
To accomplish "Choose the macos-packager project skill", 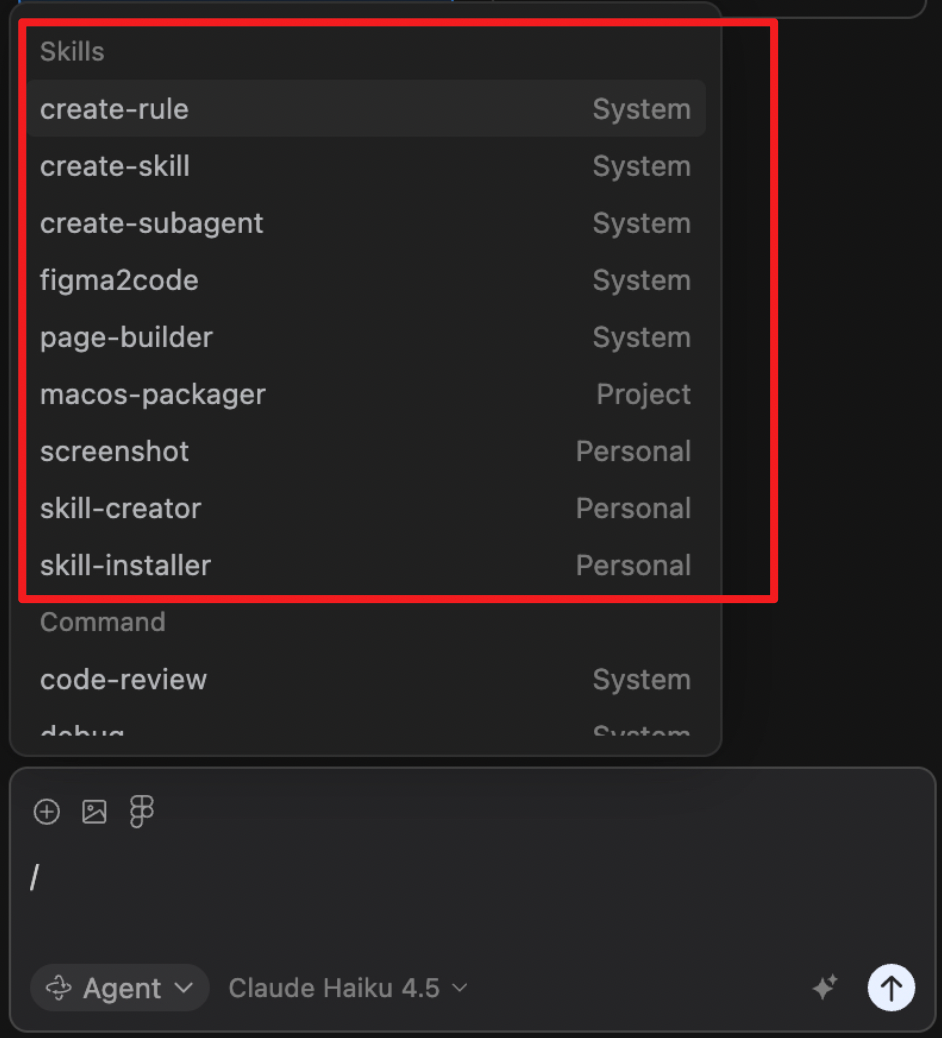I will point(365,394).
